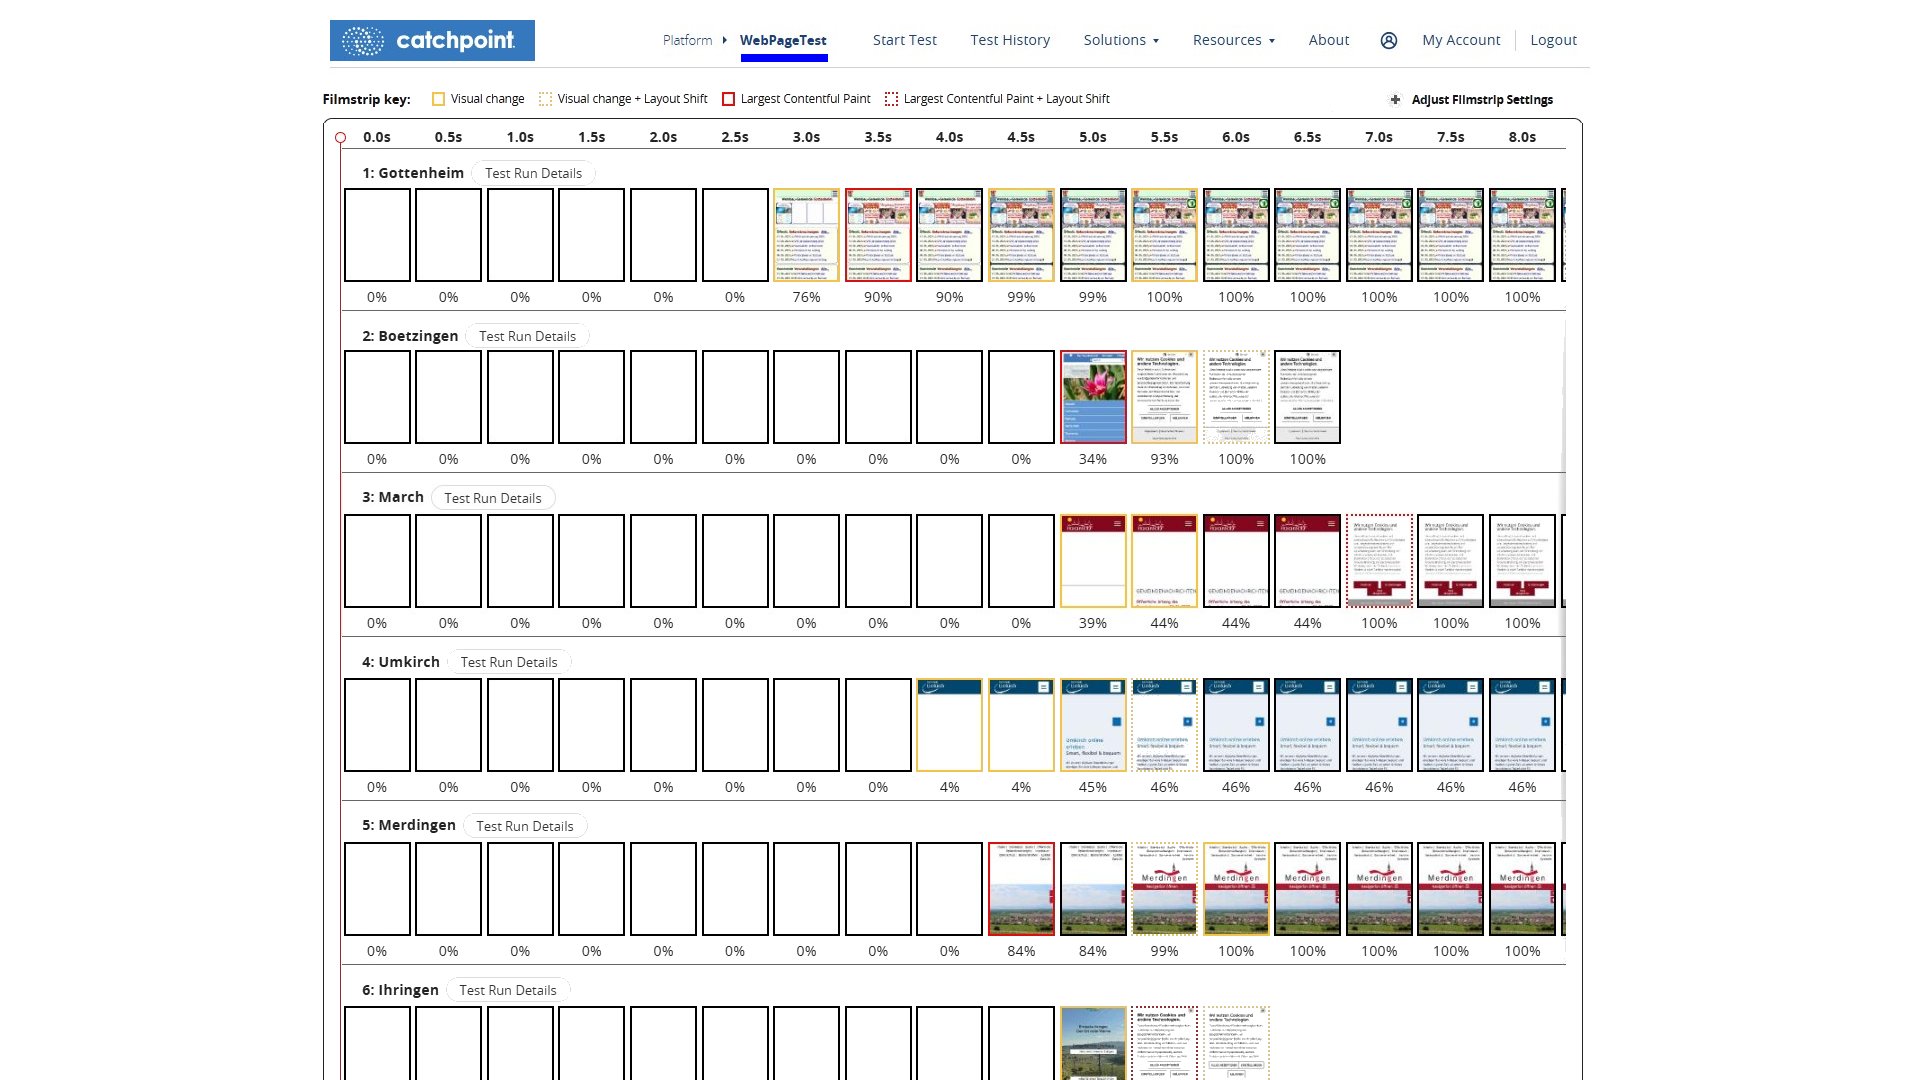Go to Test History
1920x1080 pixels.
point(1010,40)
